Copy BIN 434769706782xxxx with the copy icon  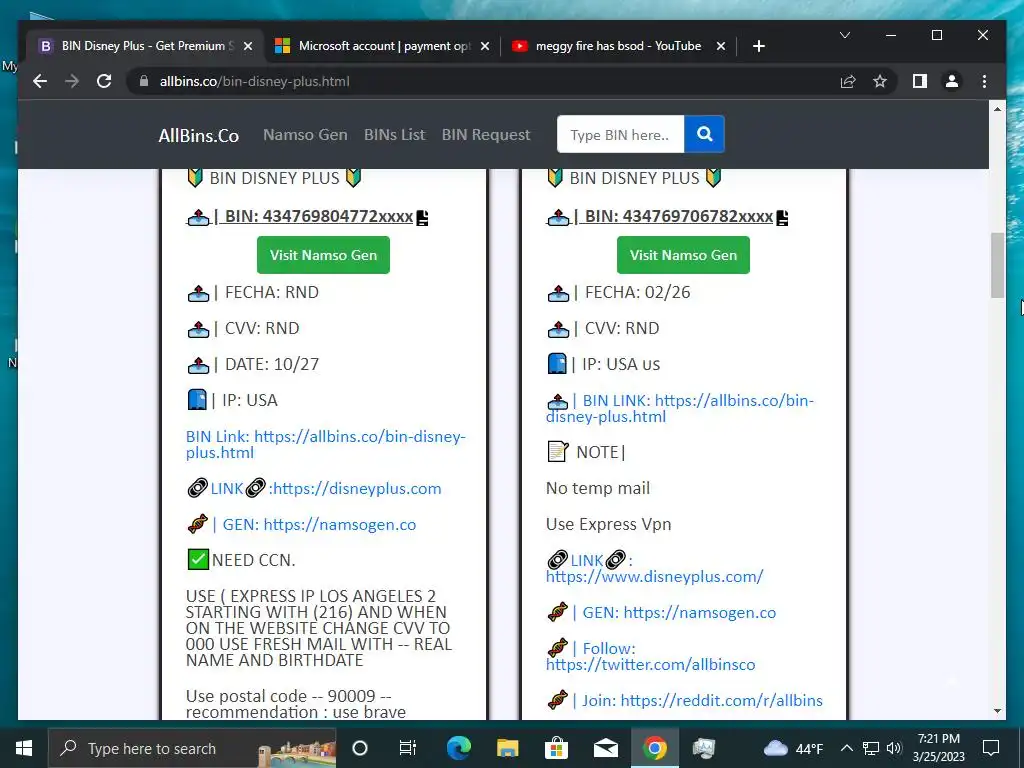point(782,217)
